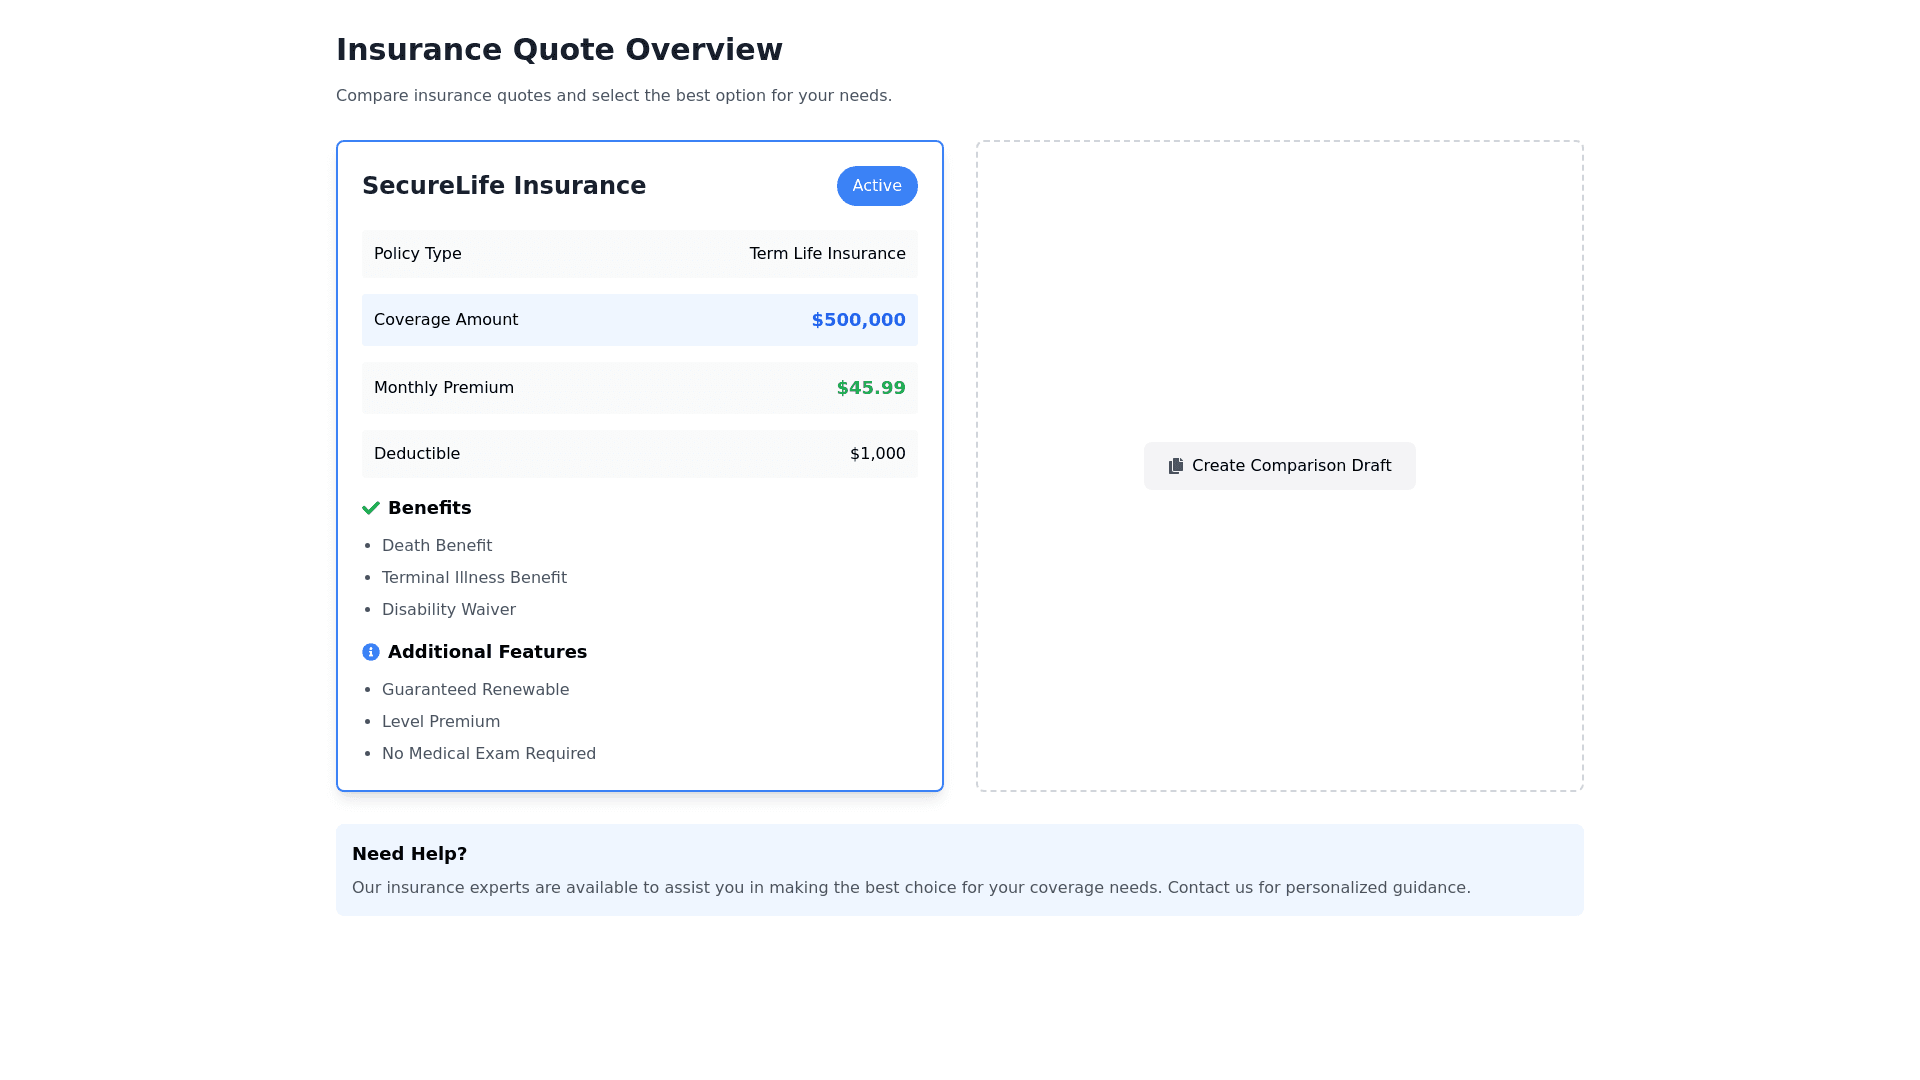Click No Medical Exam Required feature
The height and width of the screenshot is (1080, 1920).
(489, 754)
